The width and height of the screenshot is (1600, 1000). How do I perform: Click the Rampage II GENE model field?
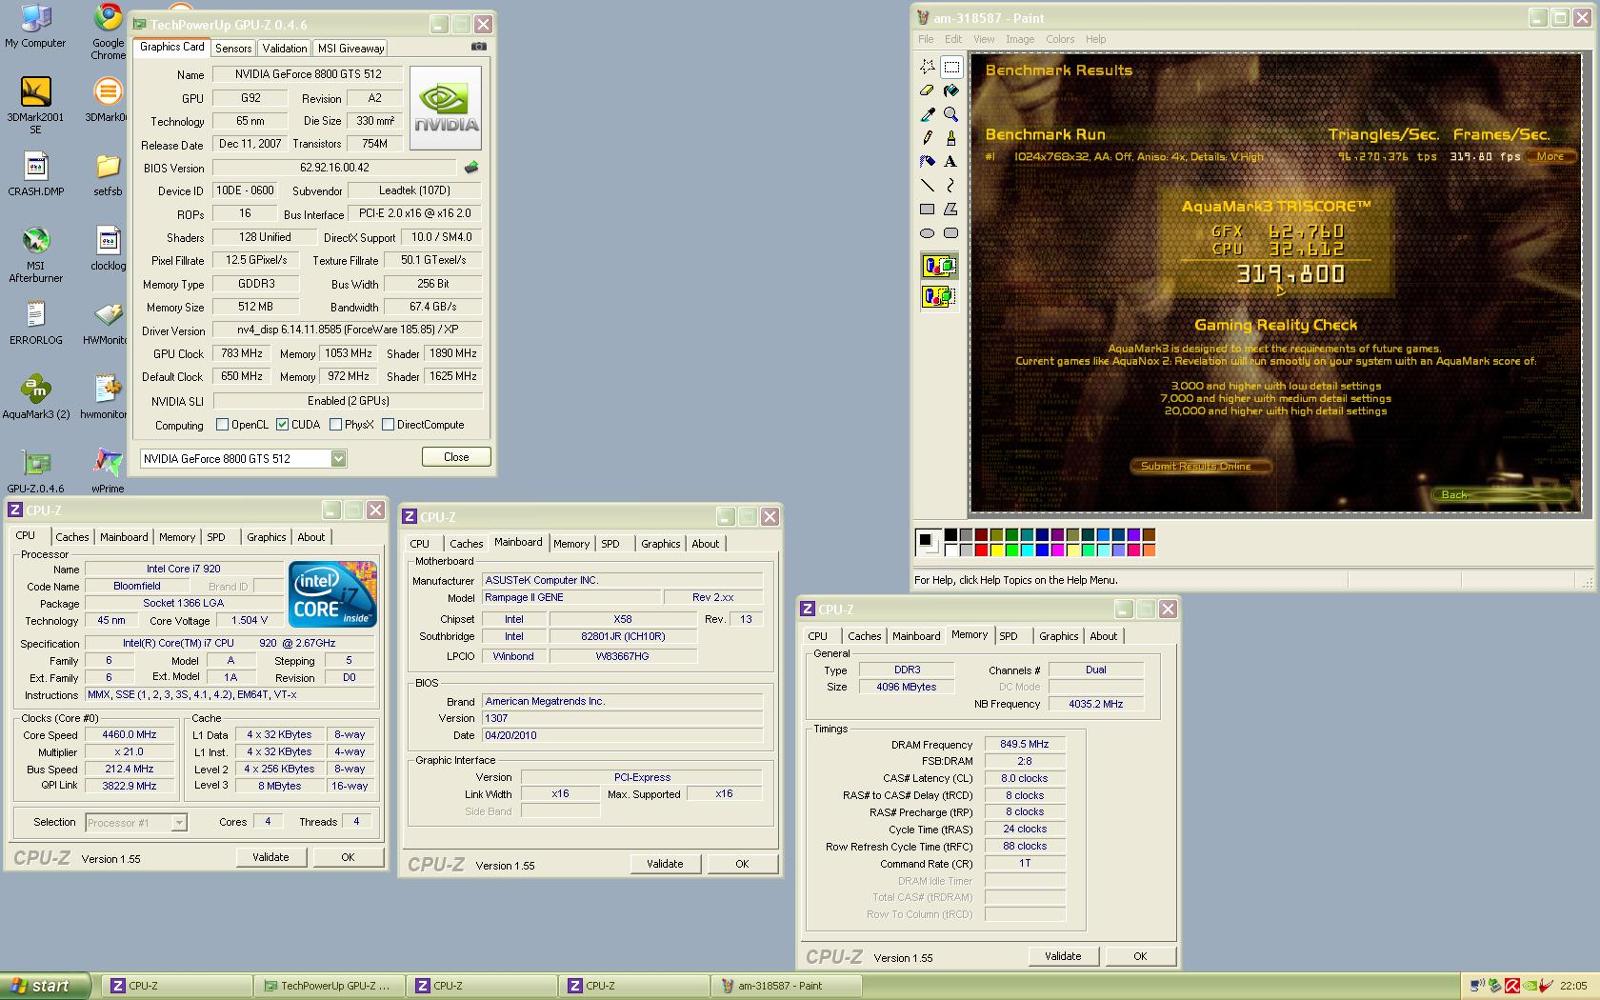tap(571, 597)
